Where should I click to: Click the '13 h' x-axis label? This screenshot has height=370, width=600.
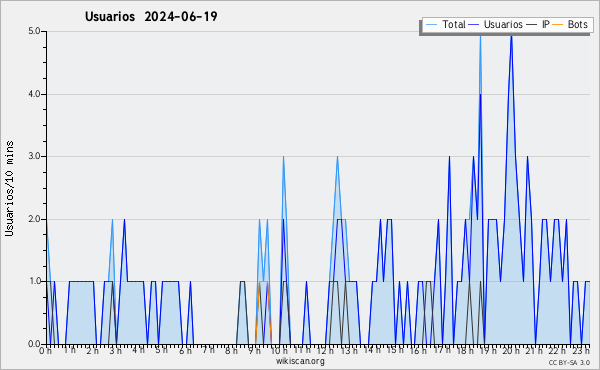pos(349,351)
